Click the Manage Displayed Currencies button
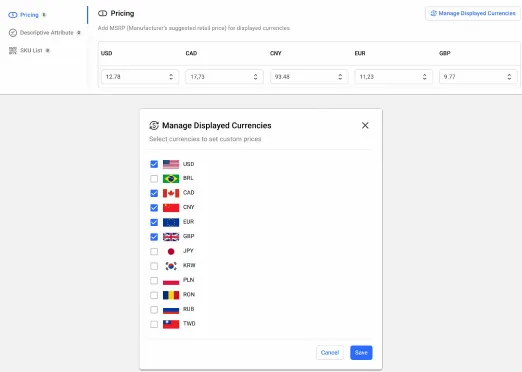Screen dimensions: 522x372 473,13
